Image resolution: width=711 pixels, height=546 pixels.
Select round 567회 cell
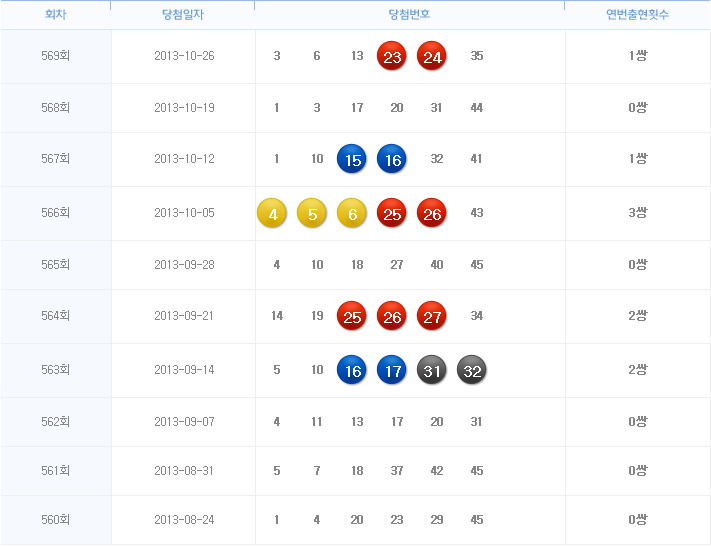[x=55, y=159]
